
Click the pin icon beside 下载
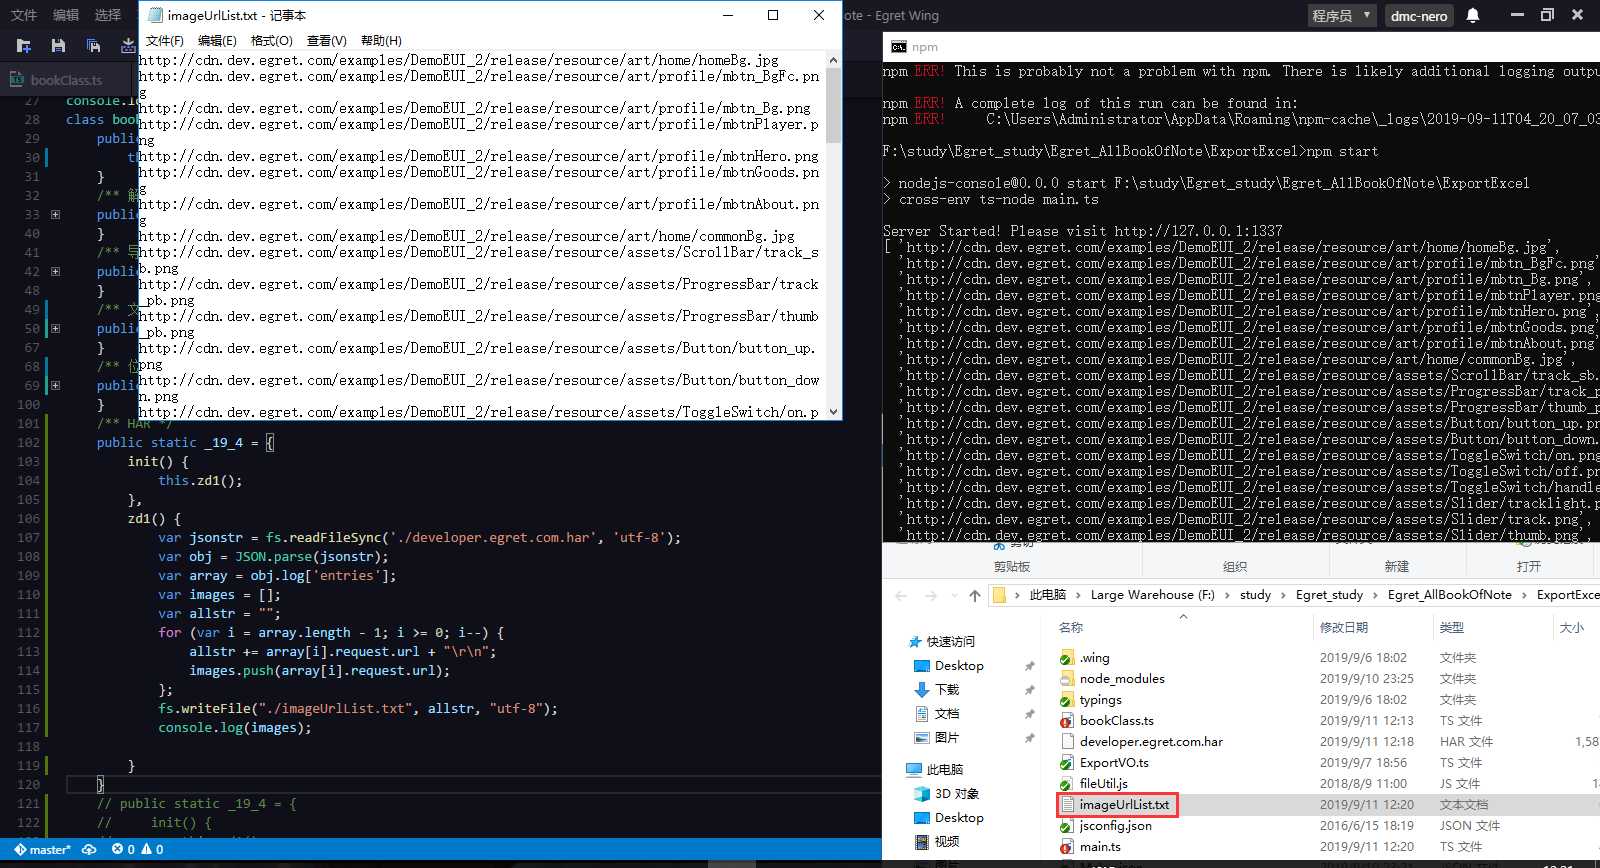[1029, 690]
